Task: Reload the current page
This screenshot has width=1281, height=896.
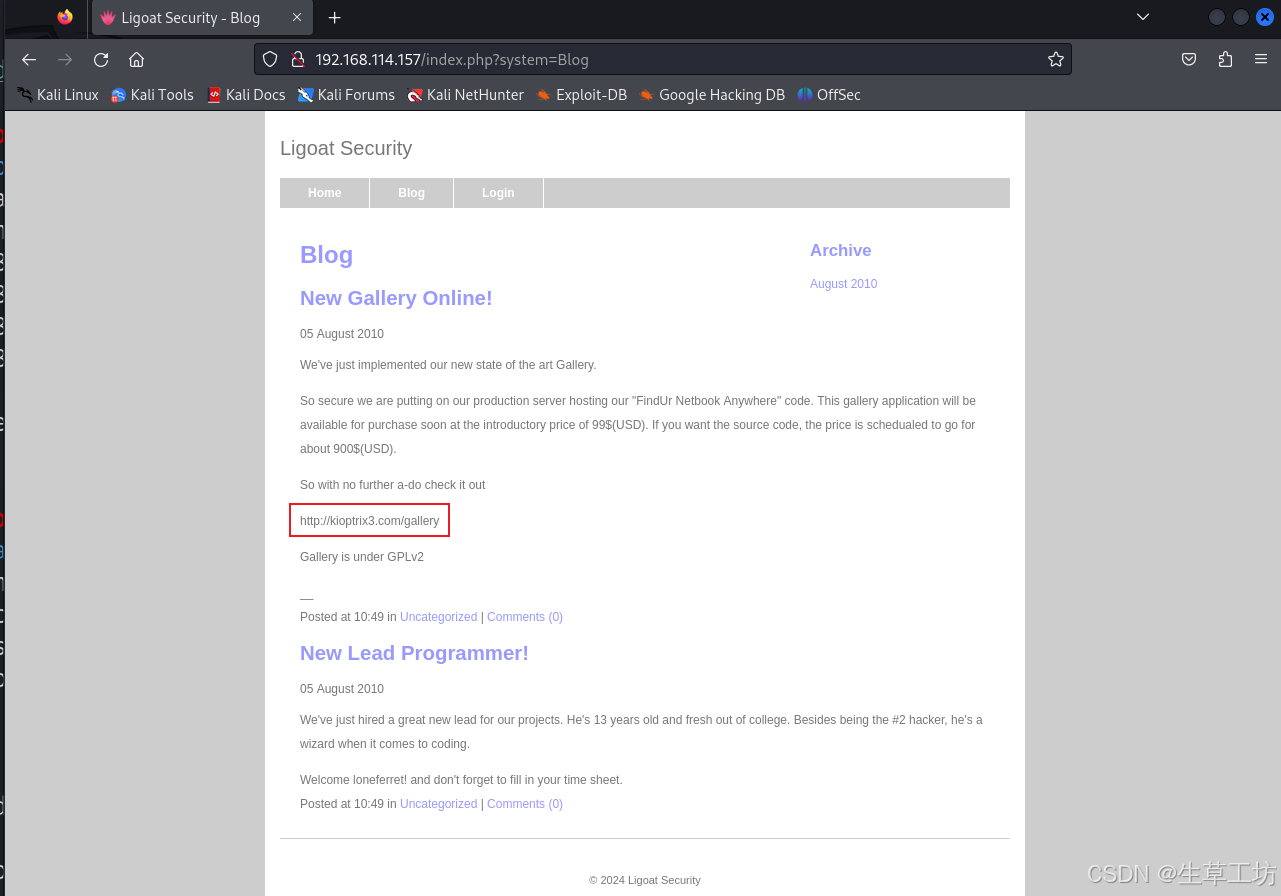Action: (101, 60)
